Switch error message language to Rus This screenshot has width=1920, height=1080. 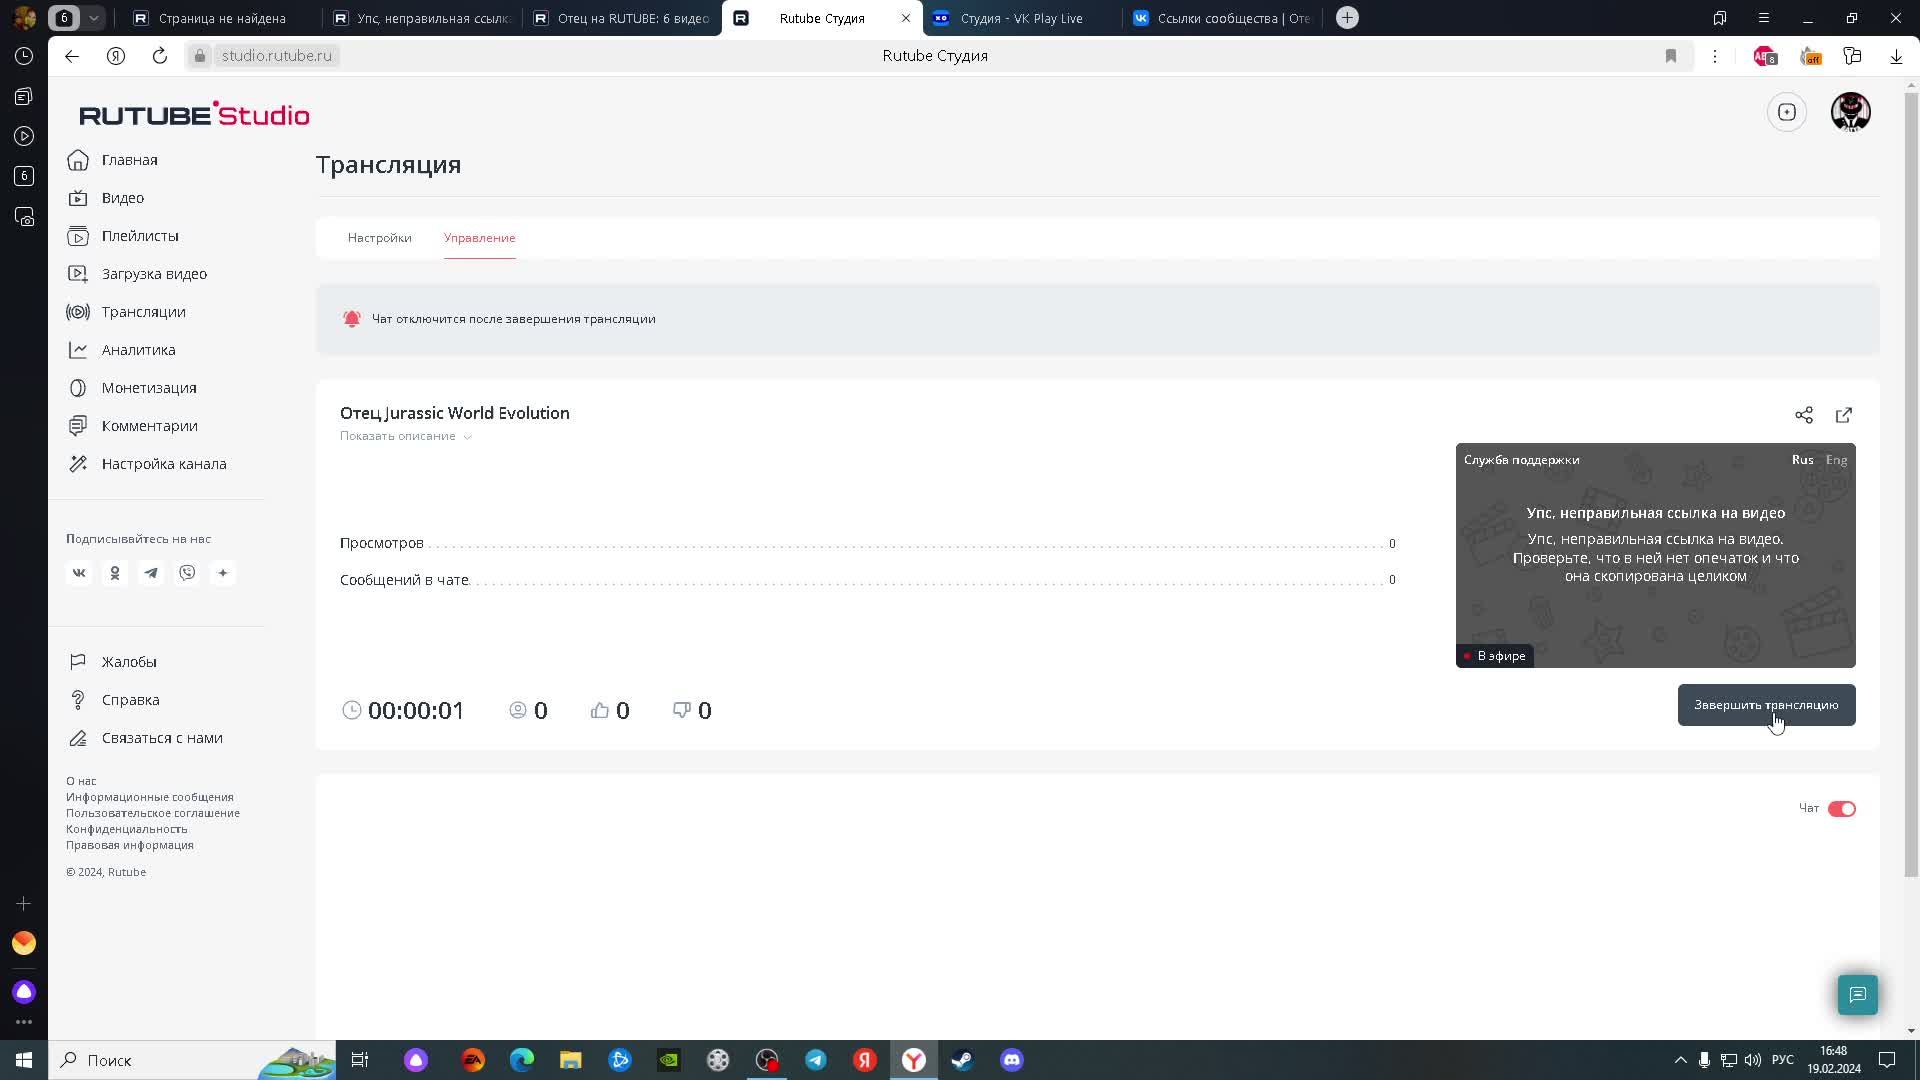(x=1802, y=460)
